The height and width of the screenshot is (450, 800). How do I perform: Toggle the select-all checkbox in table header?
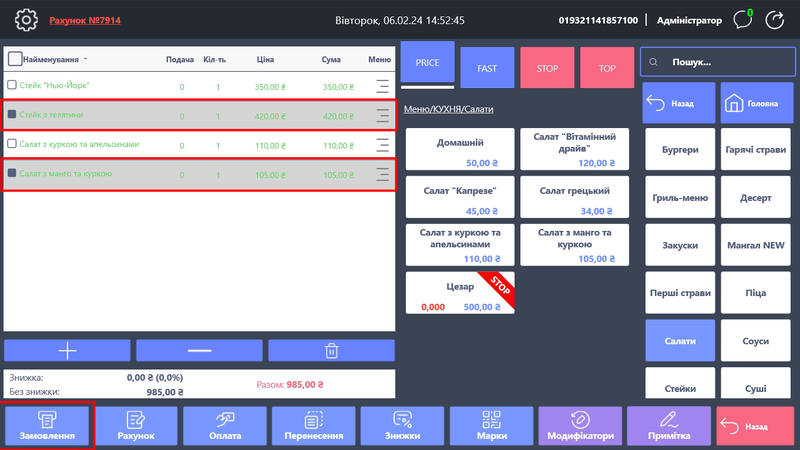click(x=14, y=59)
